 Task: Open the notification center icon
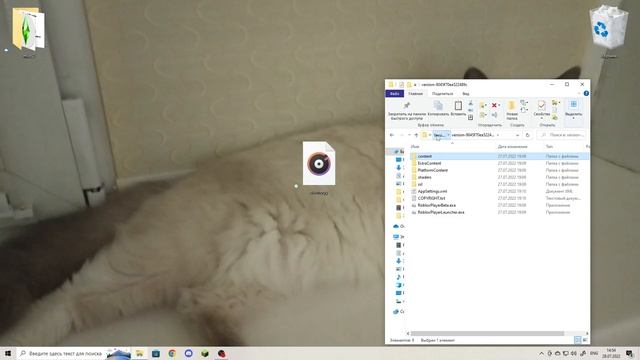tap(629, 353)
